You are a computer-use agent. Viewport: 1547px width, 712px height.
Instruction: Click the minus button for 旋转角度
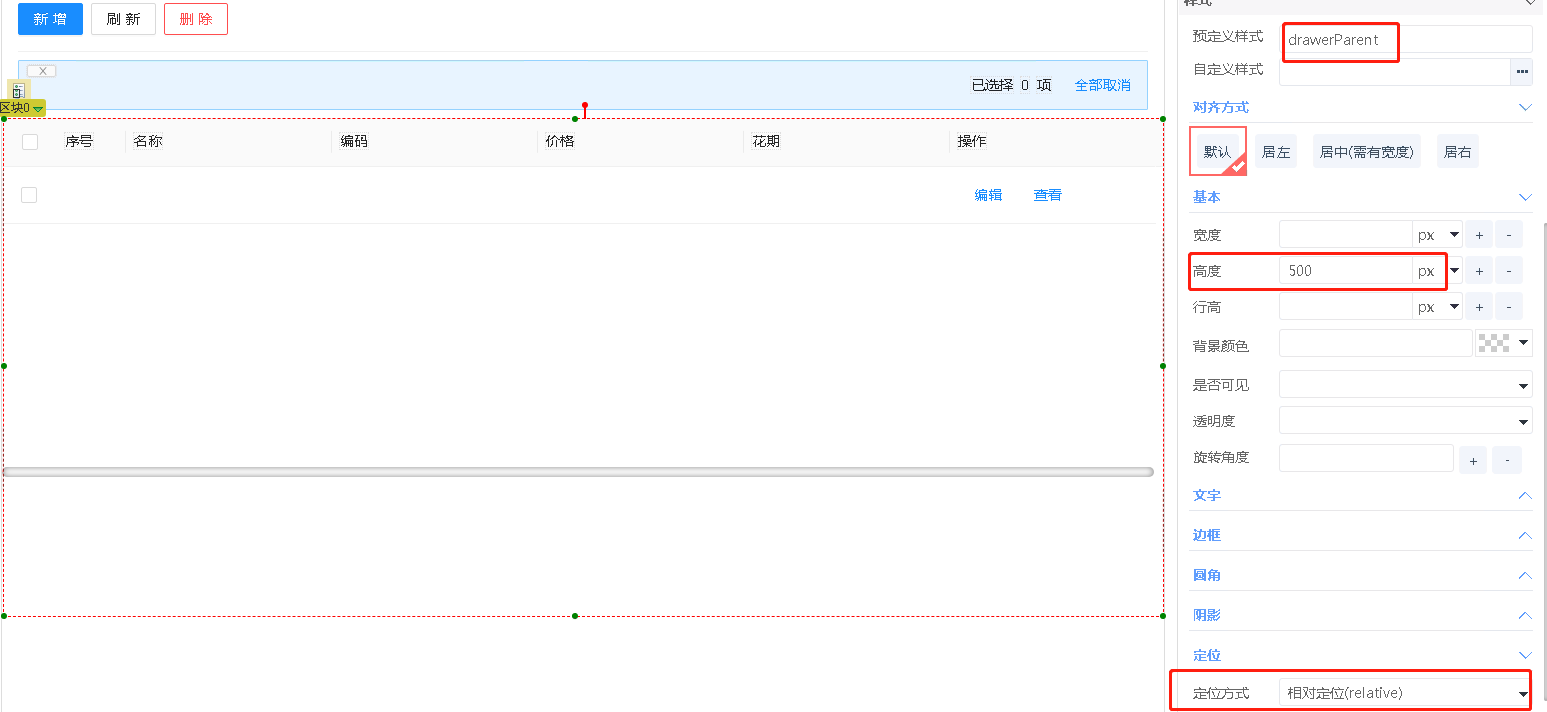(1506, 460)
